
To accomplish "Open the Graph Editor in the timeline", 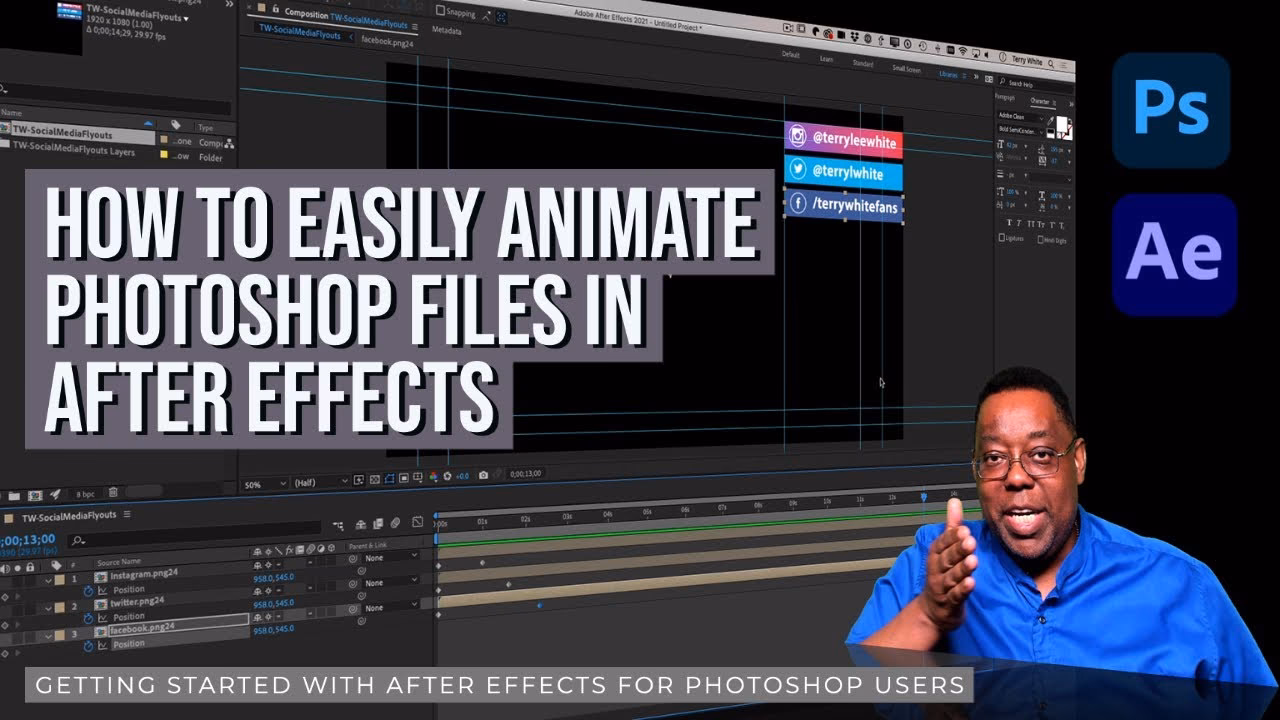I will click(418, 521).
